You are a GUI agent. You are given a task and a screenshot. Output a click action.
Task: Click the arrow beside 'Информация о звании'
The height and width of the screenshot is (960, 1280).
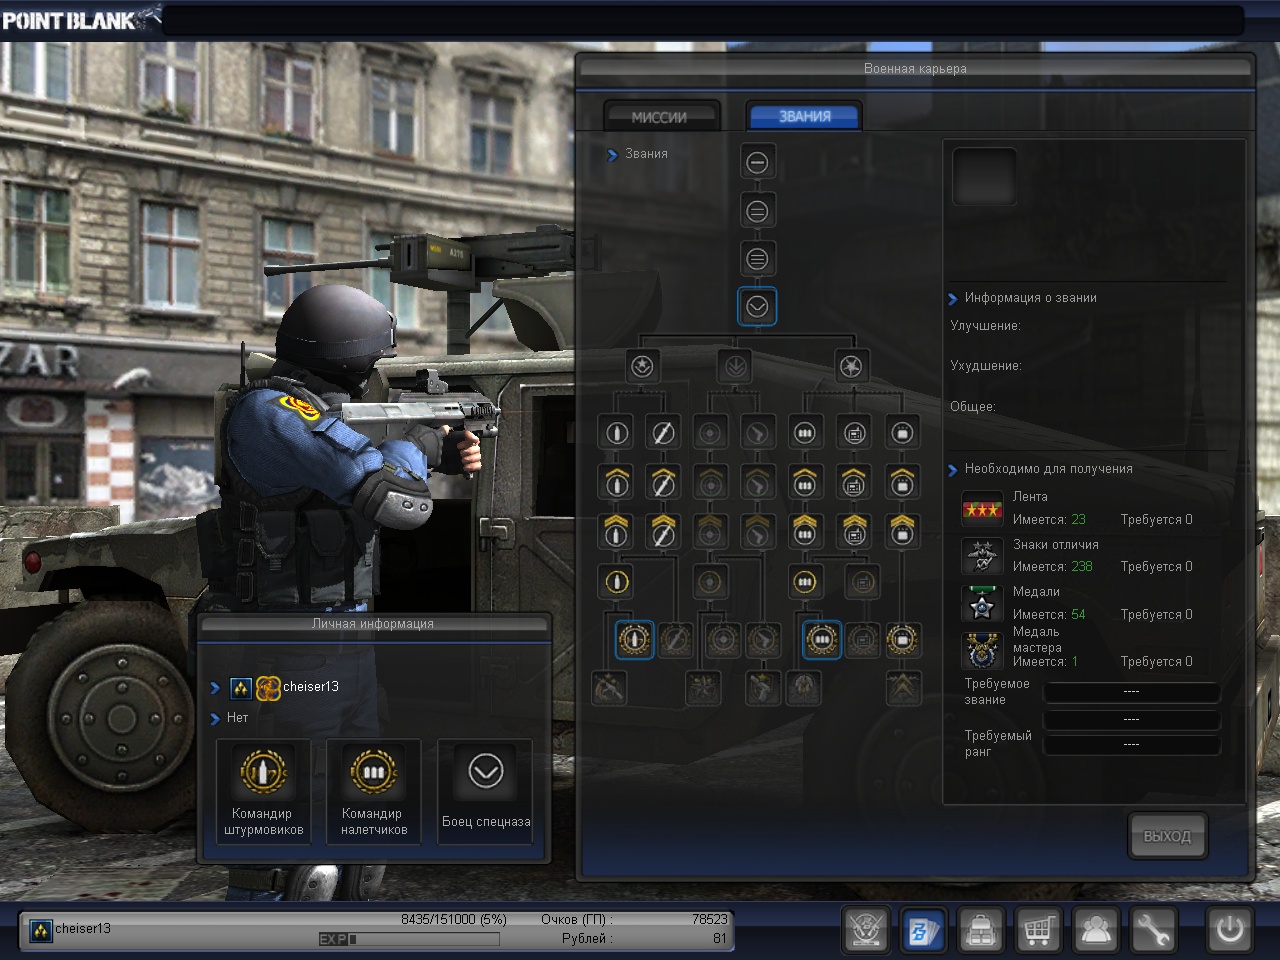(952, 298)
